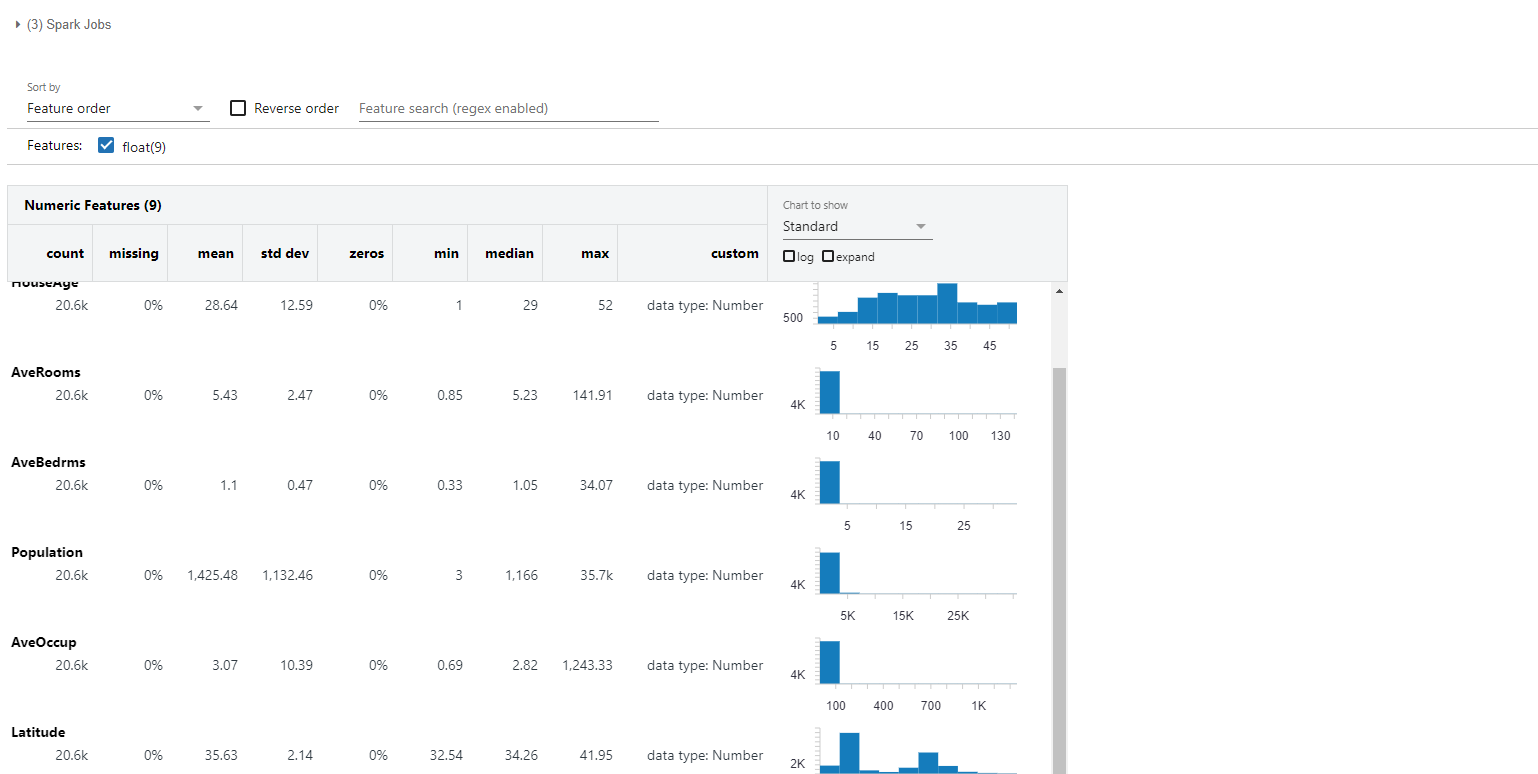Image resolution: width=1538 pixels, height=774 pixels.
Task: Enable the expand charts checkbox
Action: point(828,257)
